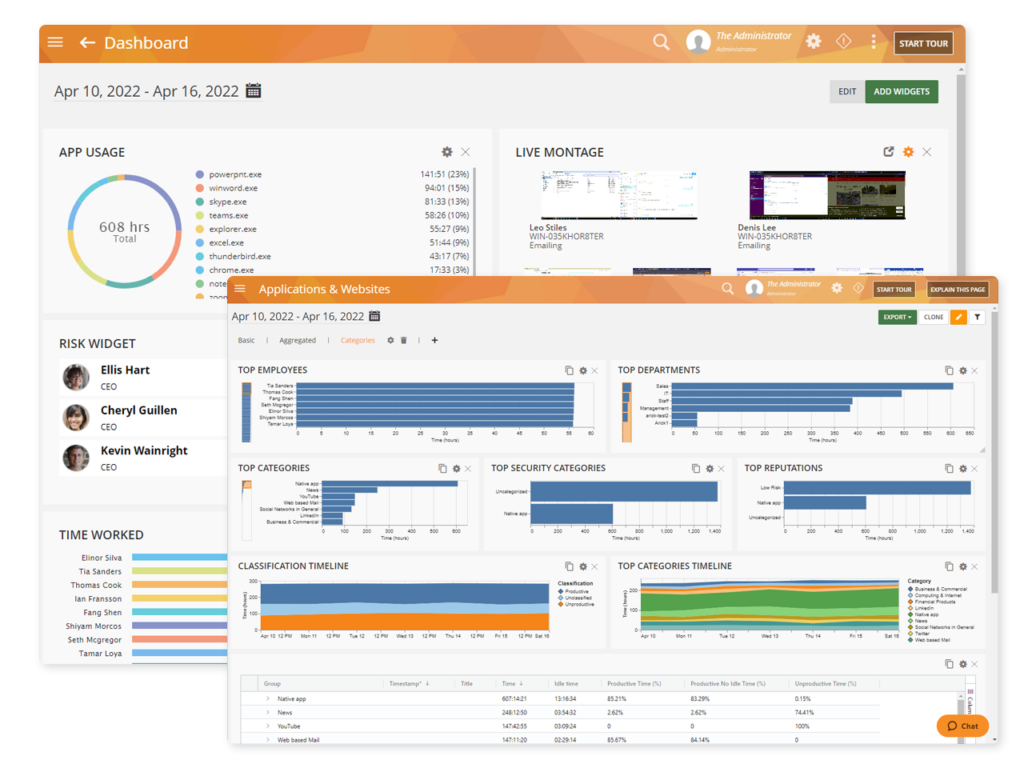Open the calendar date picker for the report
Image resolution: width=1024 pixels, height=768 pixels.
[373, 316]
